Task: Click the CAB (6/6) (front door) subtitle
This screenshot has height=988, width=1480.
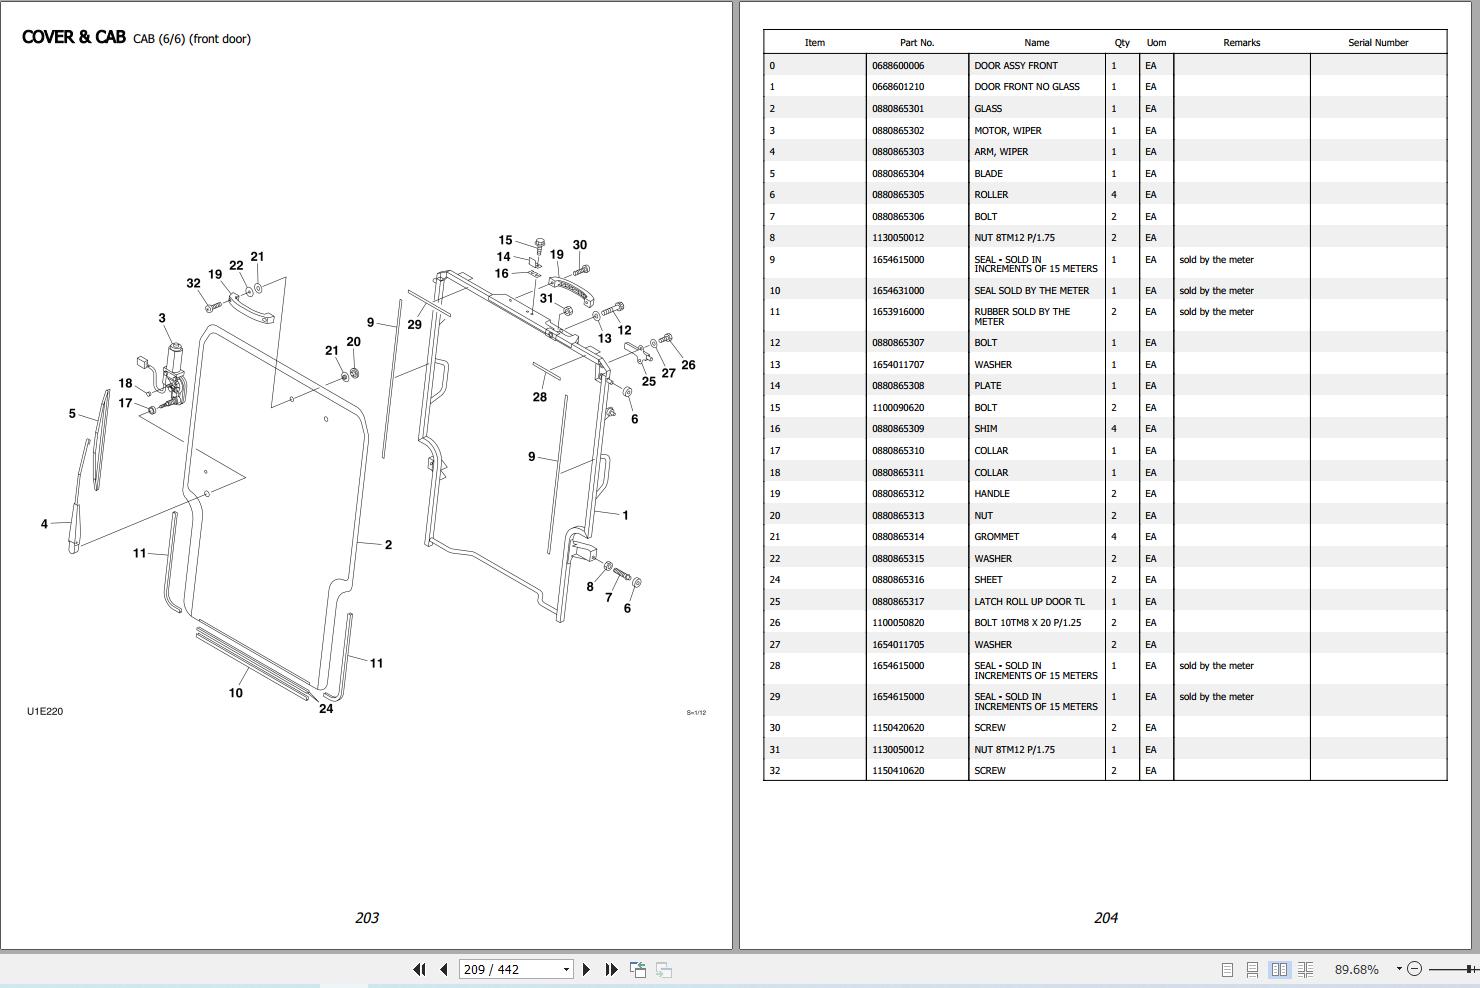Action: (x=192, y=39)
